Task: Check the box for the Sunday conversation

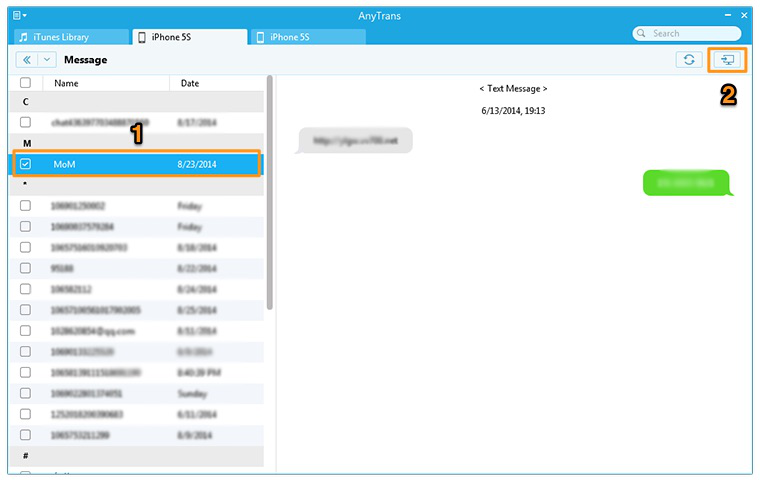Action: (x=25, y=393)
